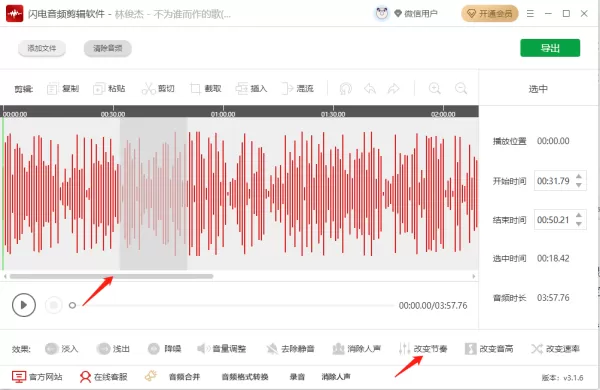Undo the last edit
This screenshot has height=390, width=600.
(x=370, y=89)
